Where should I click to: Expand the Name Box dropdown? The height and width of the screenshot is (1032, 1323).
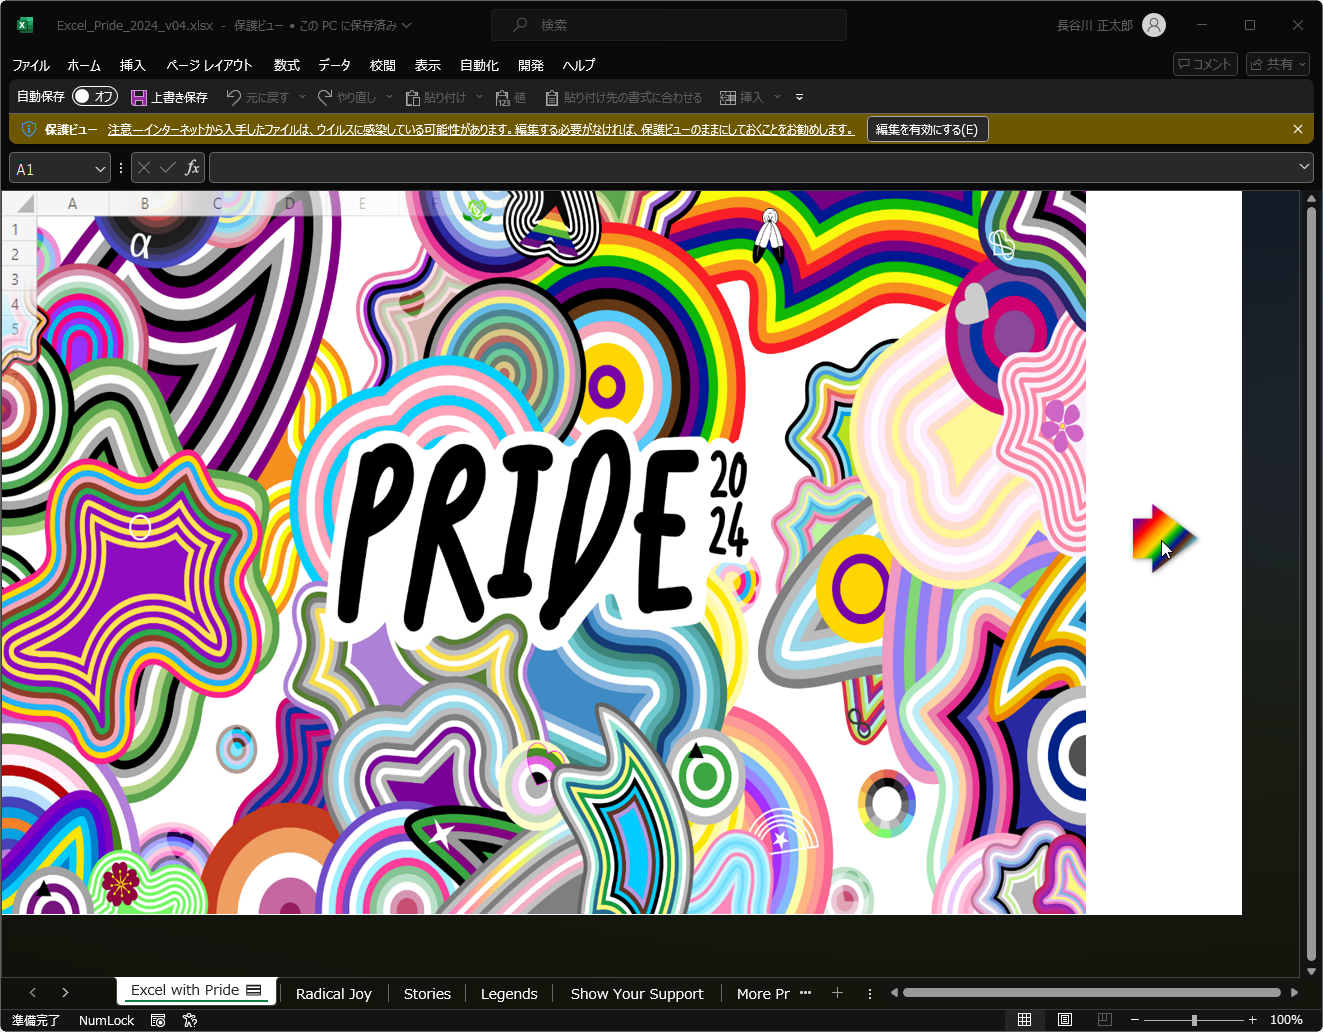tap(100, 169)
